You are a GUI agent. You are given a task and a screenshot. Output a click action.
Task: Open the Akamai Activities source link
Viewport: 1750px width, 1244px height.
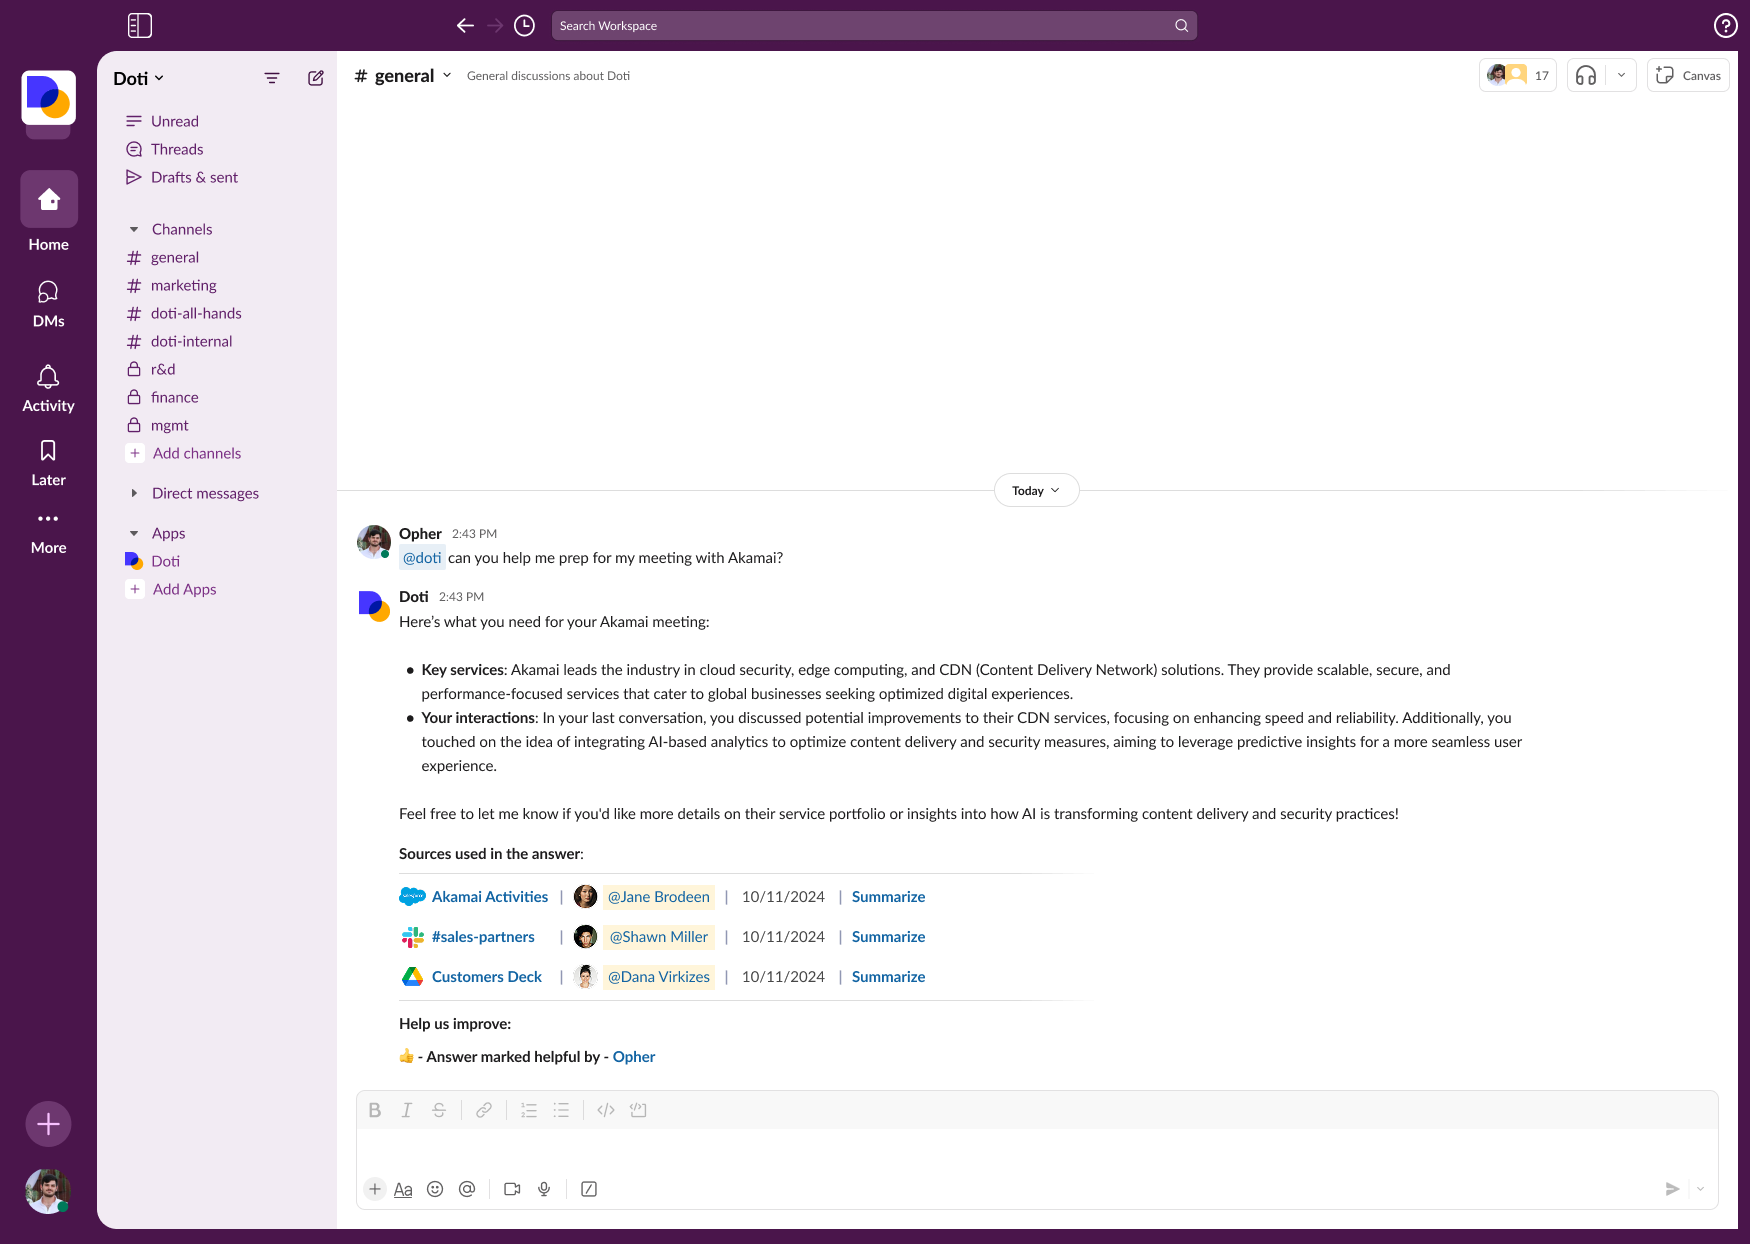pyautogui.click(x=489, y=897)
